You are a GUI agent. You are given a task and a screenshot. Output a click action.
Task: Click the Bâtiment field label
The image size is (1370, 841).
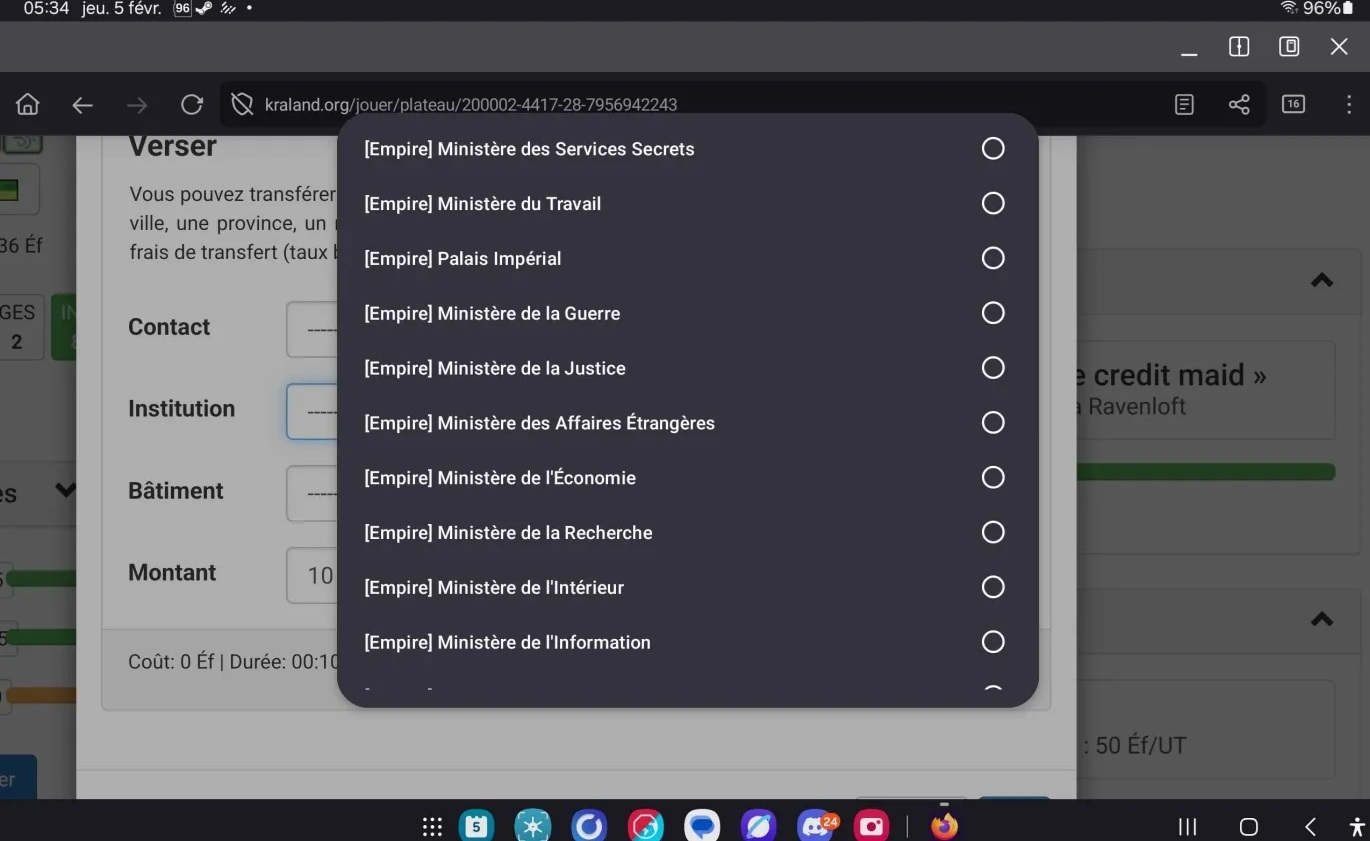click(x=176, y=491)
